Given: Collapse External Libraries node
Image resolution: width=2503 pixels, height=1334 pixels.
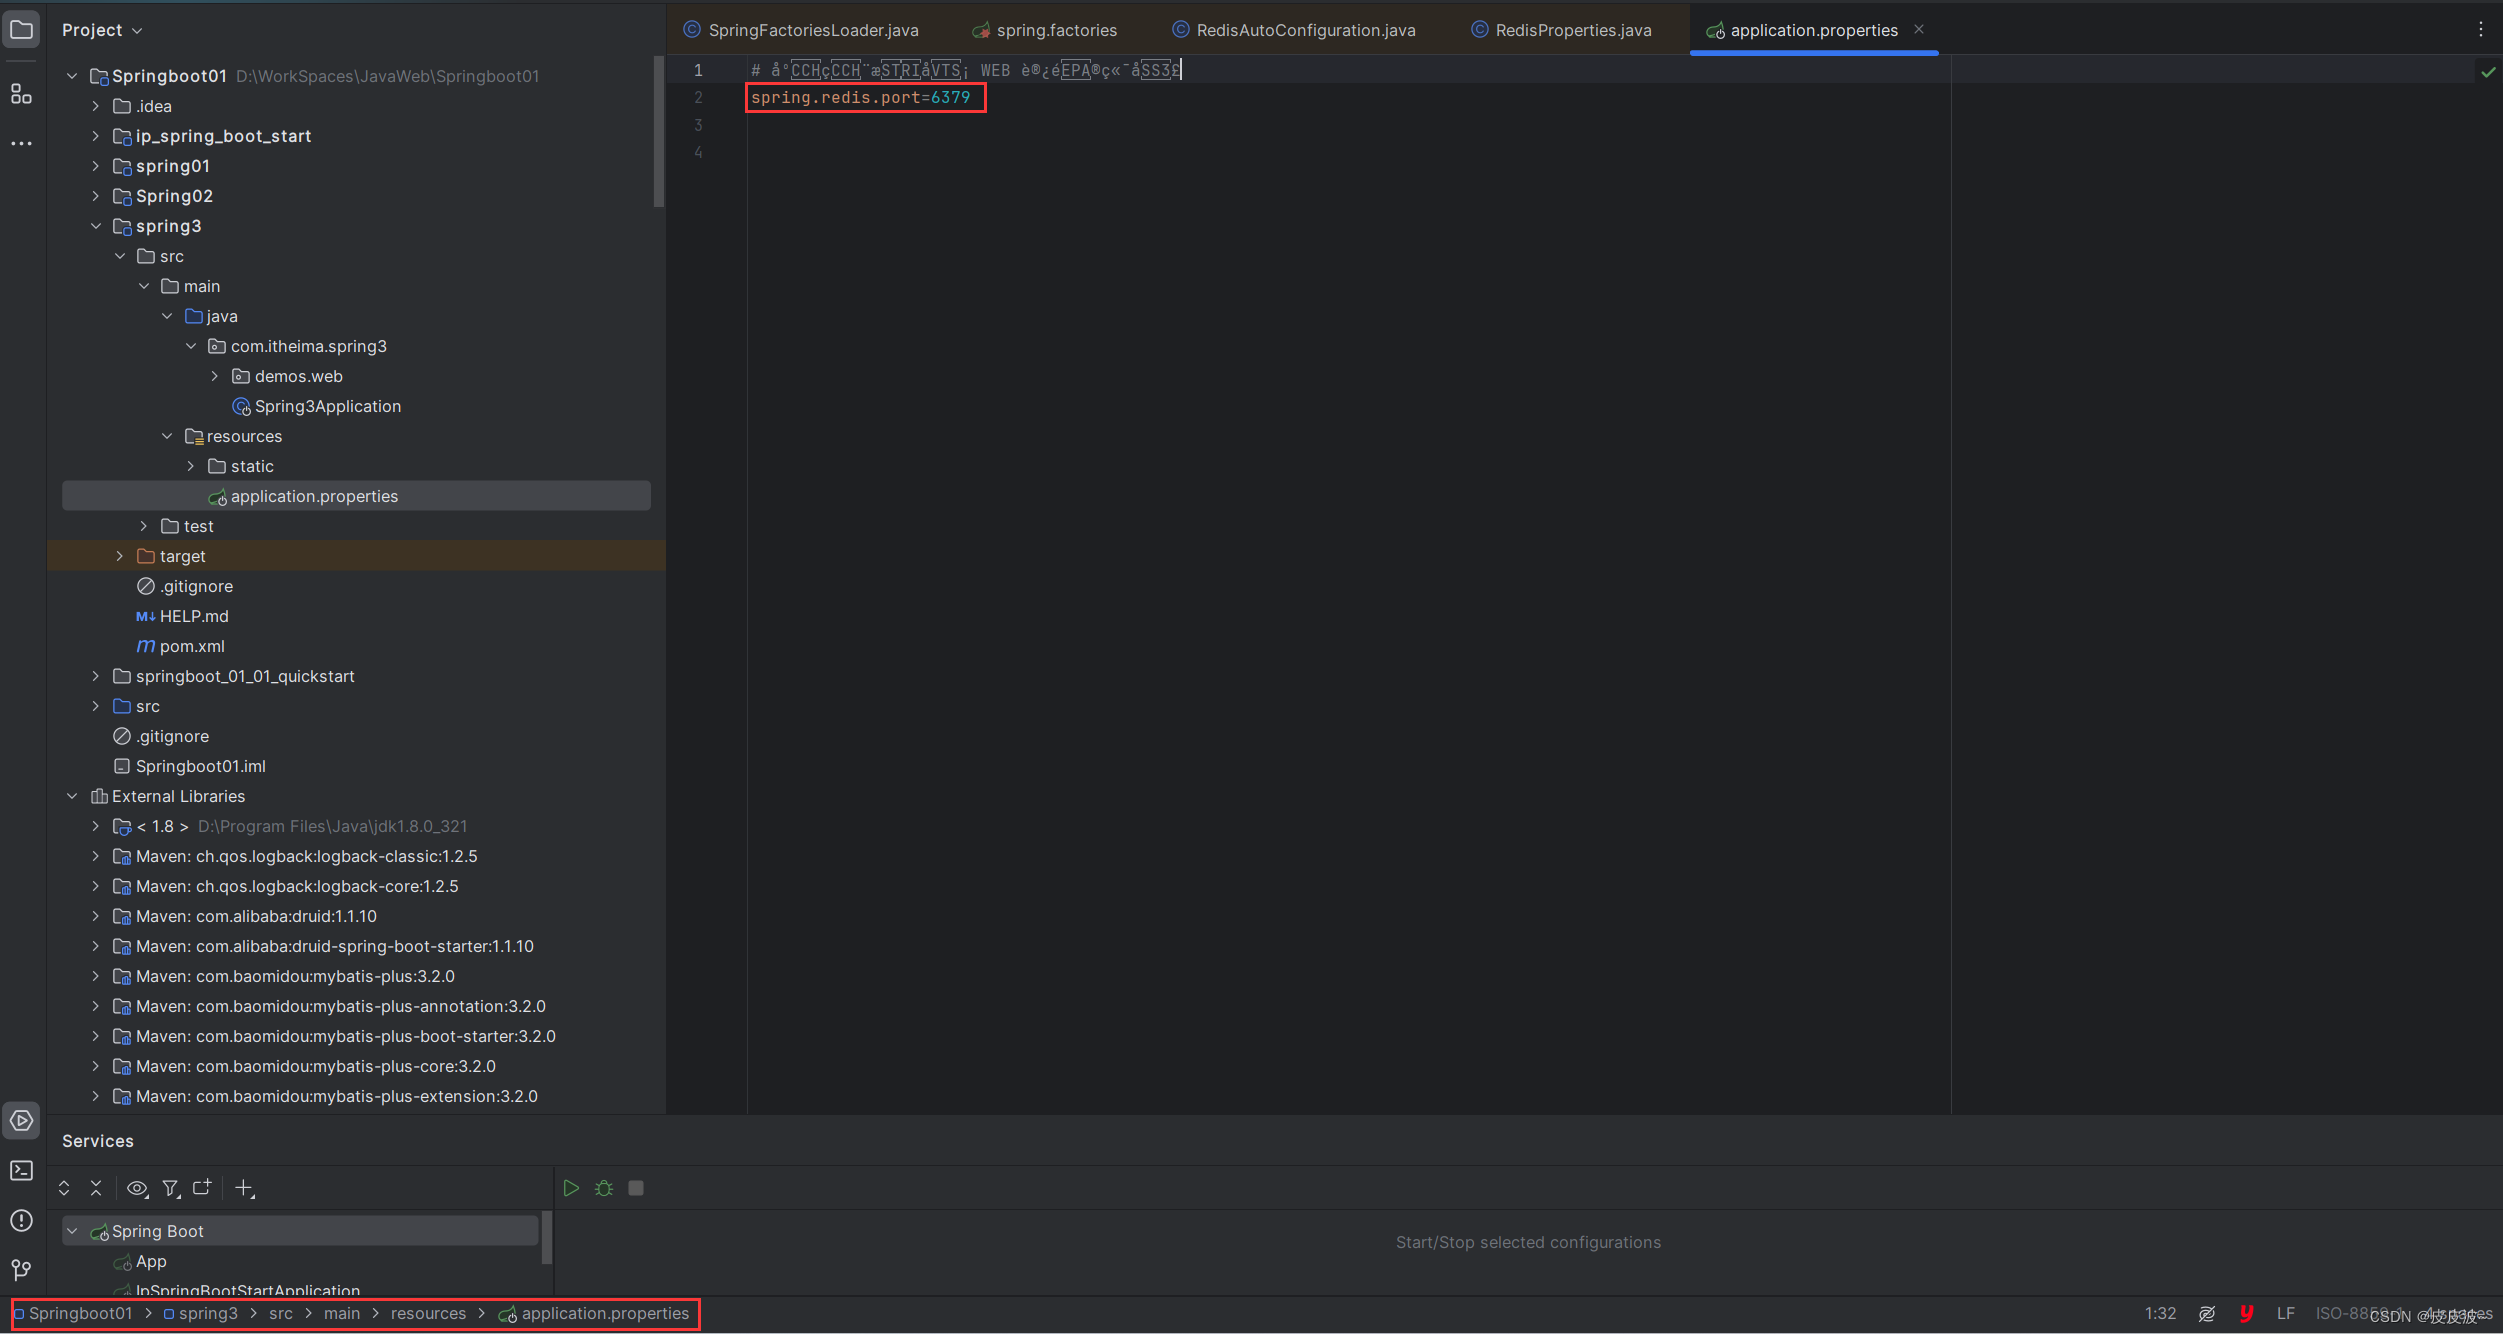Looking at the screenshot, I should (x=72, y=796).
